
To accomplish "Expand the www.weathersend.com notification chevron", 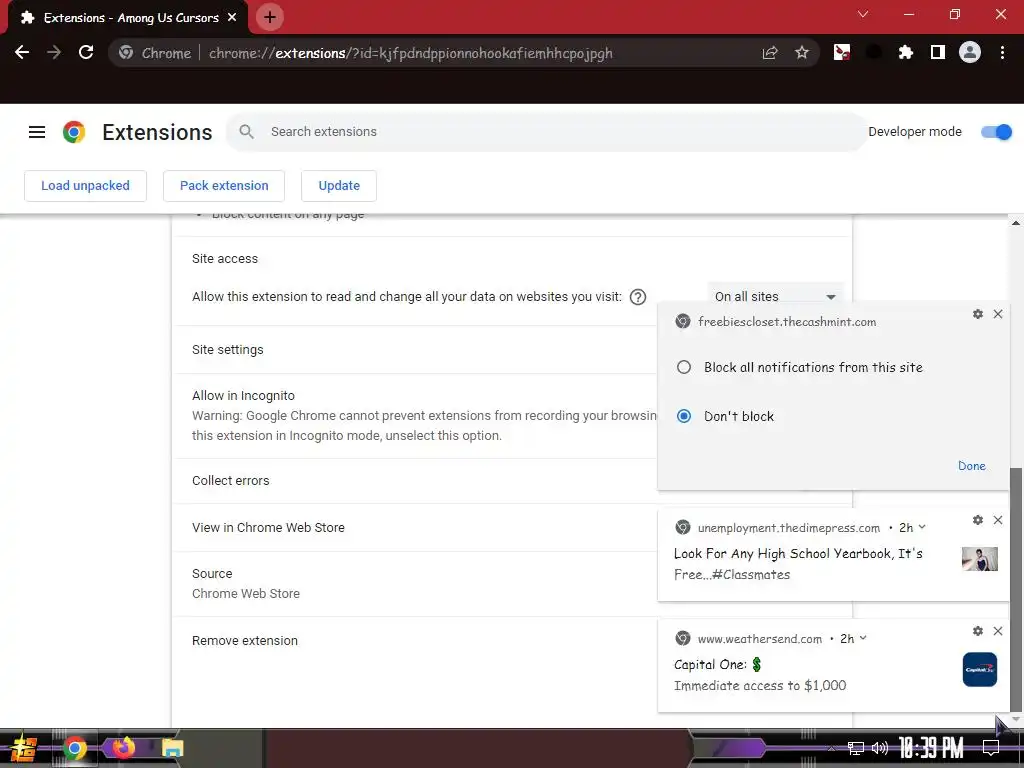I will [863, 637].
